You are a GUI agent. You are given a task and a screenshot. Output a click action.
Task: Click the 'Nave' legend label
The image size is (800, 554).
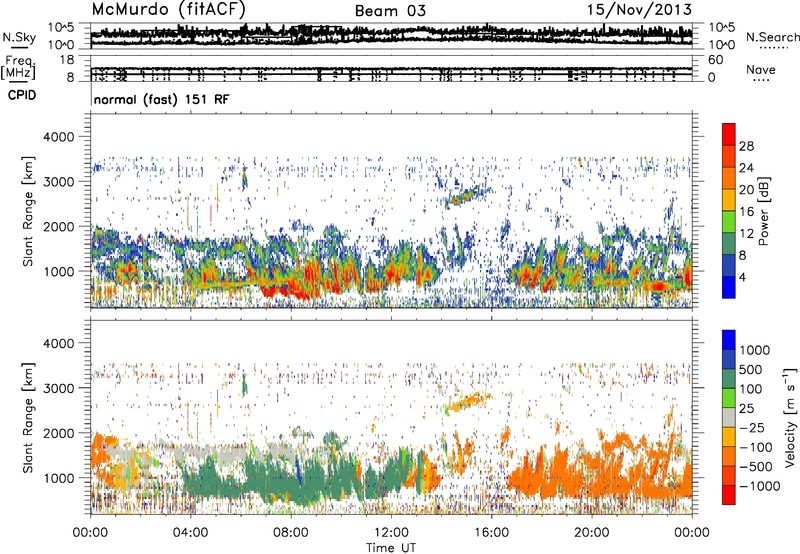[x=761, y=69]
